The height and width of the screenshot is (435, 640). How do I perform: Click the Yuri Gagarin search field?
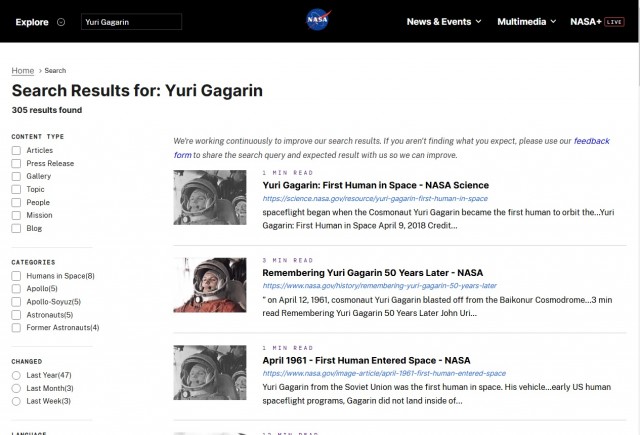click(x=131, y=22)
